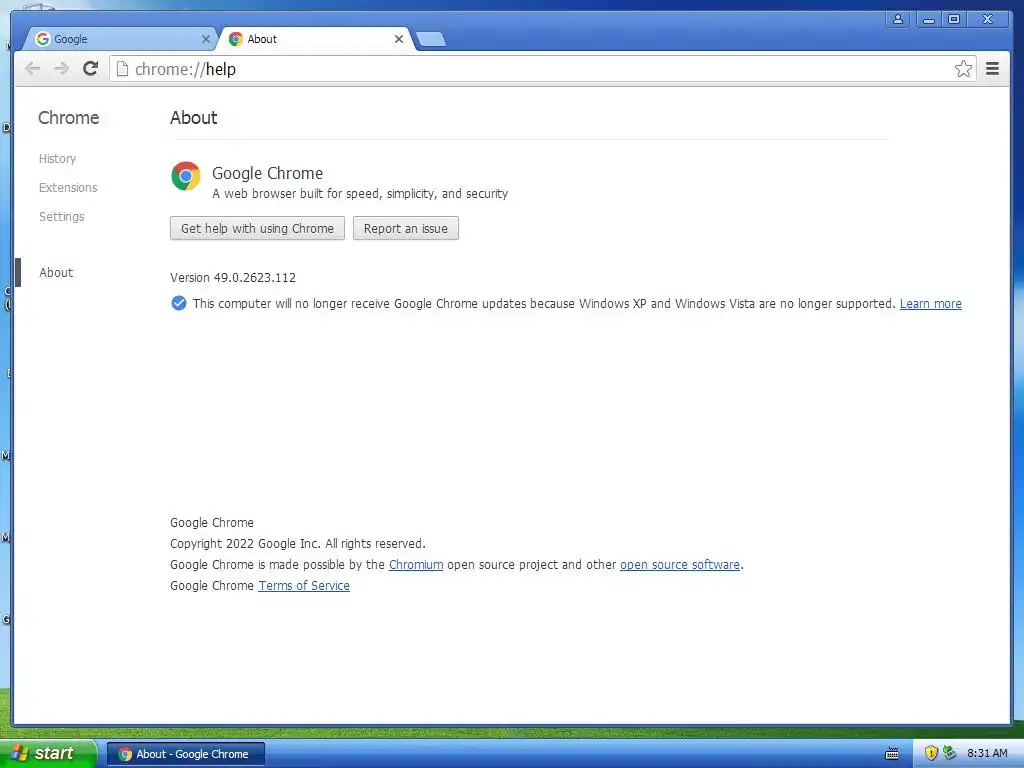
Task: Bookmark this page with the star icon
Action: tap(963, 69)
